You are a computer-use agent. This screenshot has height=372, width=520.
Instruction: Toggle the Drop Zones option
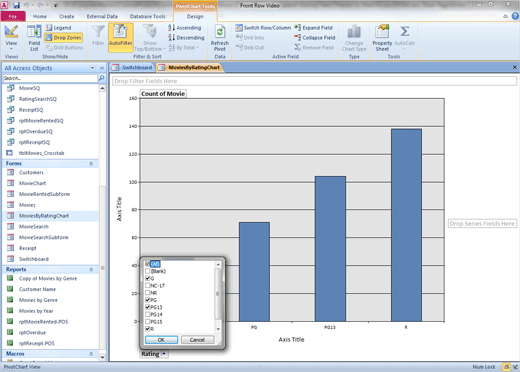[x=63, y=38]
